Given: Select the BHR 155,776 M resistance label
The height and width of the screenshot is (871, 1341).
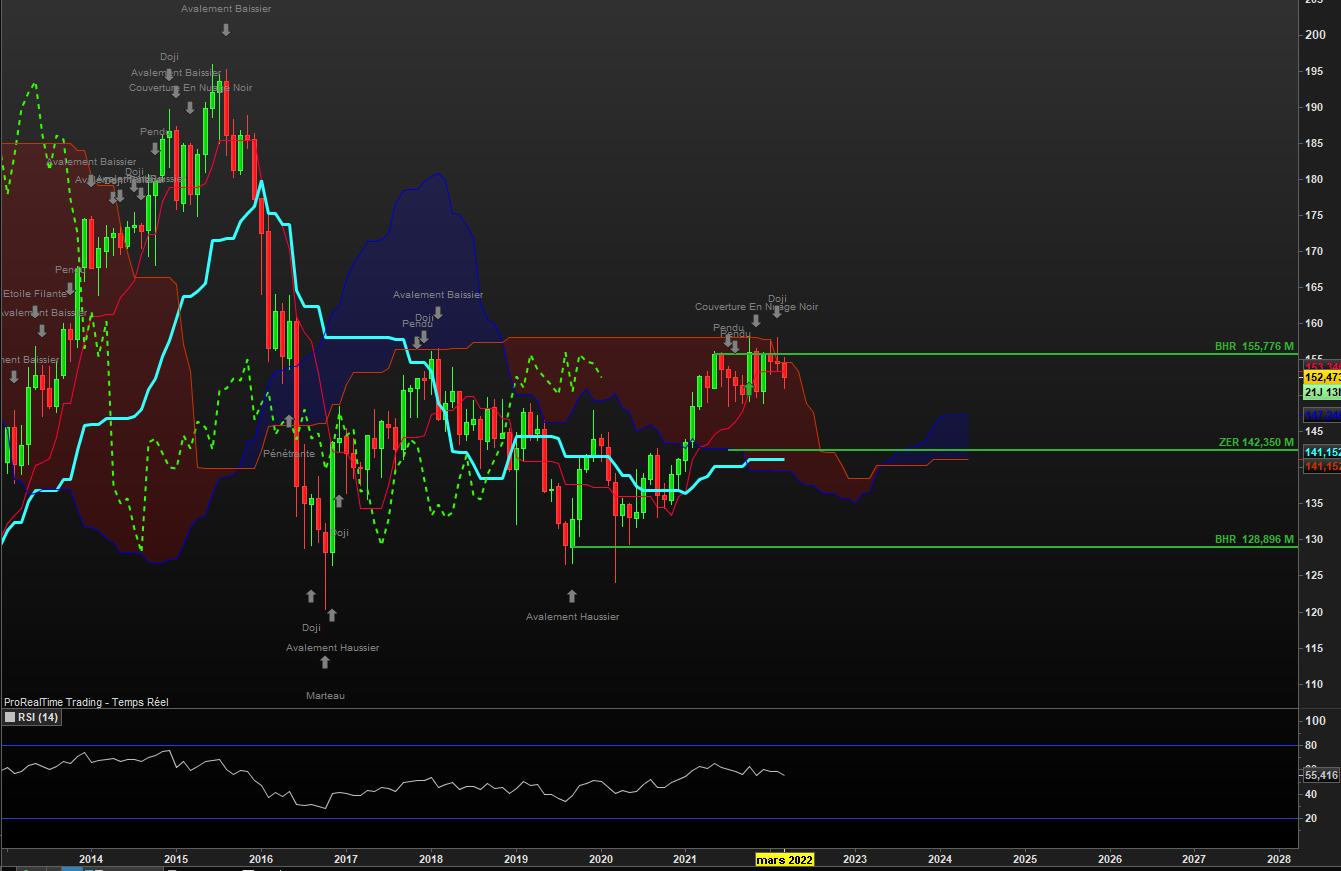Looking at the screenshot, I should point(1254,346).
